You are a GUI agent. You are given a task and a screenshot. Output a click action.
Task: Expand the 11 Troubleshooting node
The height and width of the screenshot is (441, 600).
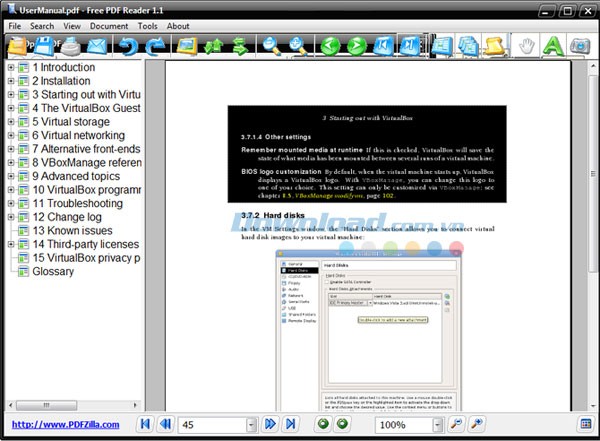click(11, 203)
